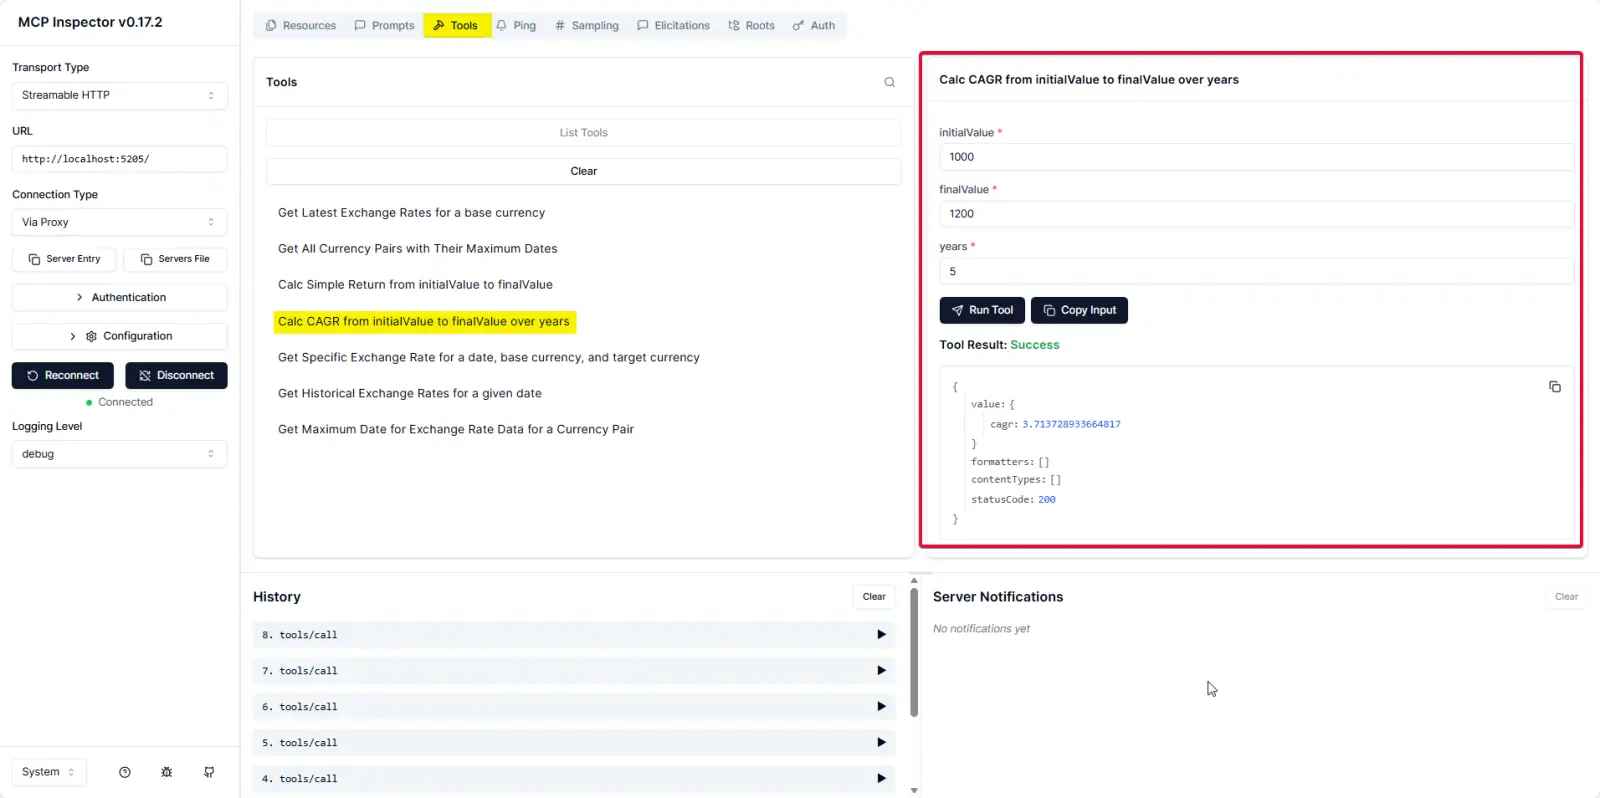Switch to the Resources tab

300,25
